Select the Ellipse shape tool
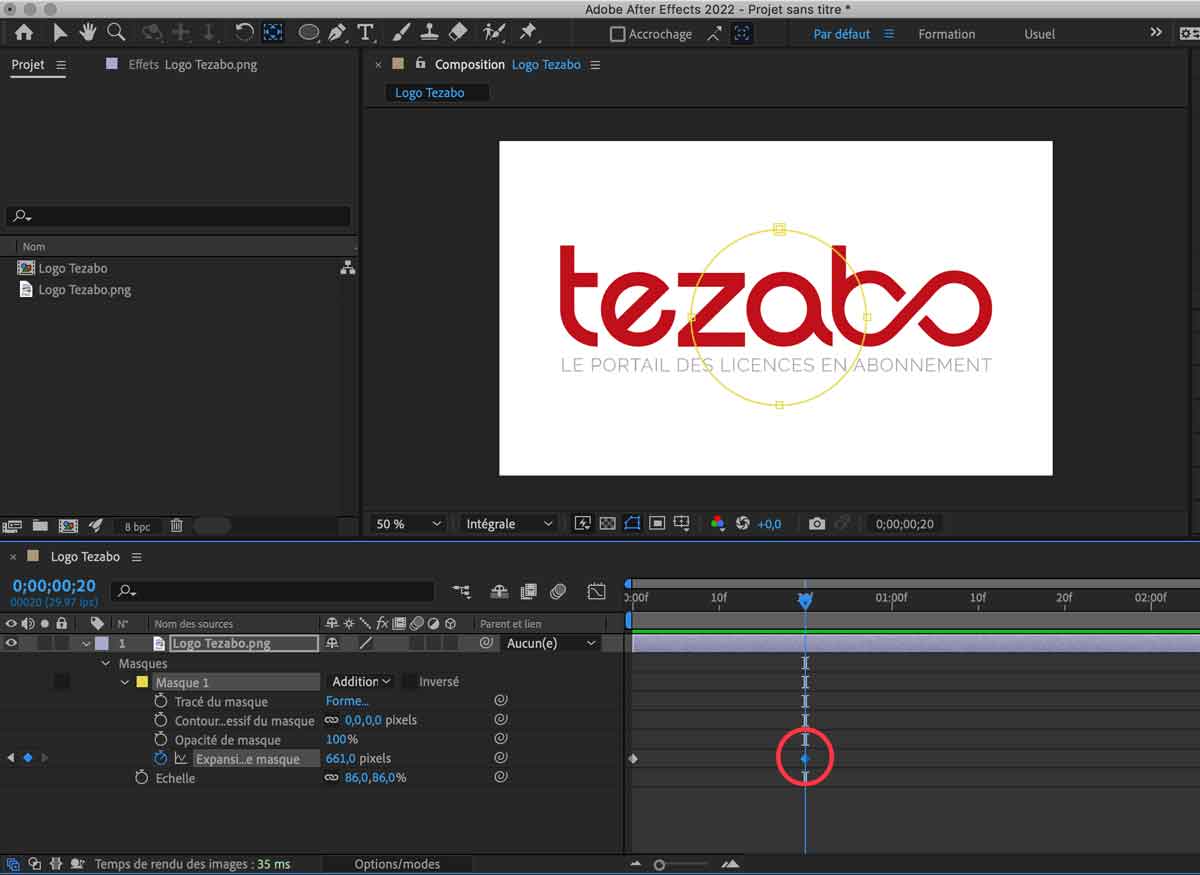The image size is (1200, 875). click(308, 33)
